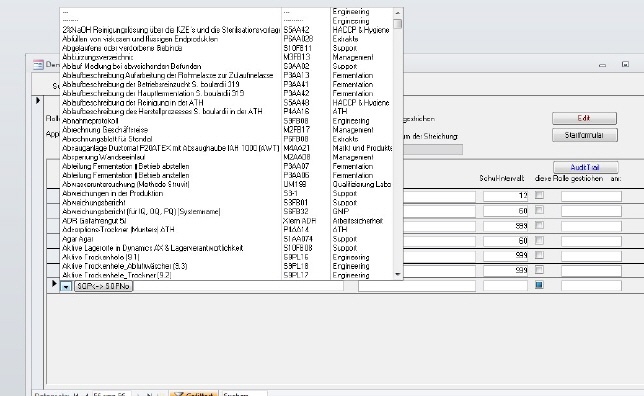Tick the checkbox in the row with interval 12
Screen dimensions: 644x396
pyautogui.click(x=539, y=196)
